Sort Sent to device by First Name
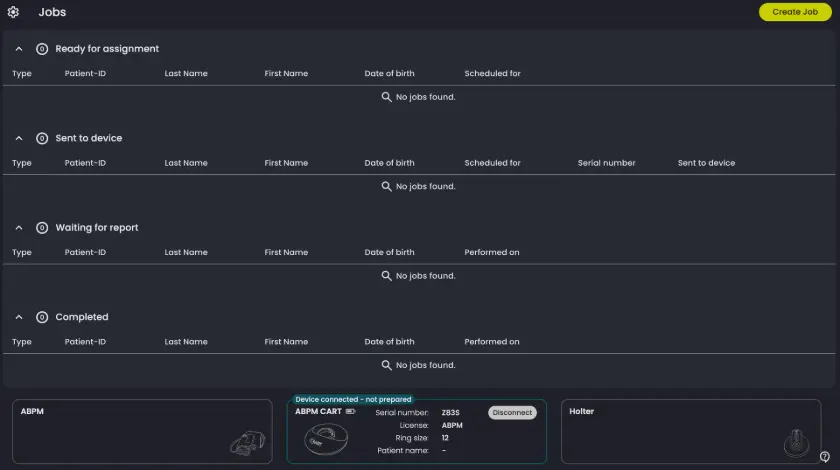The image size is (840, 470). tap(286, 163)
